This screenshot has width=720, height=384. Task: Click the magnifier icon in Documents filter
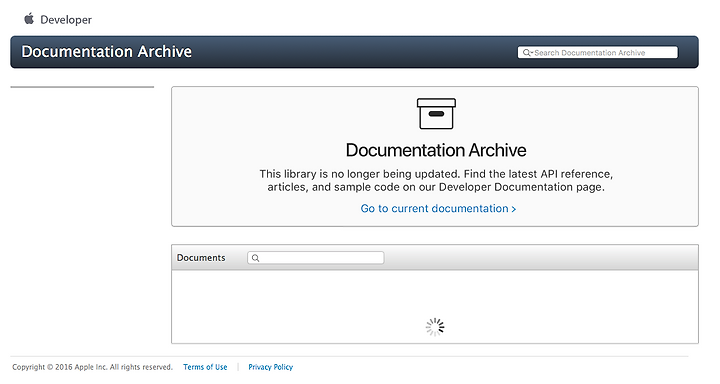[256, 258]
